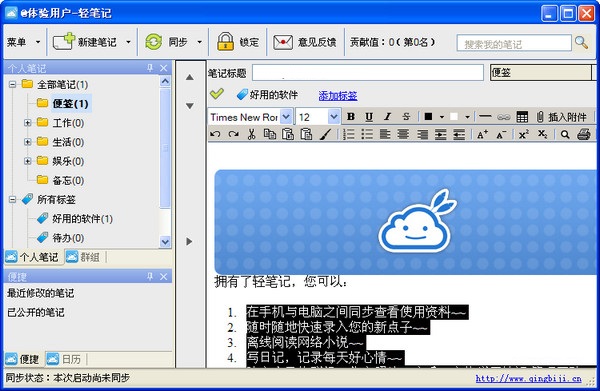Click the 插入附件 button
The image size is (600, 391).
(562, 117)
